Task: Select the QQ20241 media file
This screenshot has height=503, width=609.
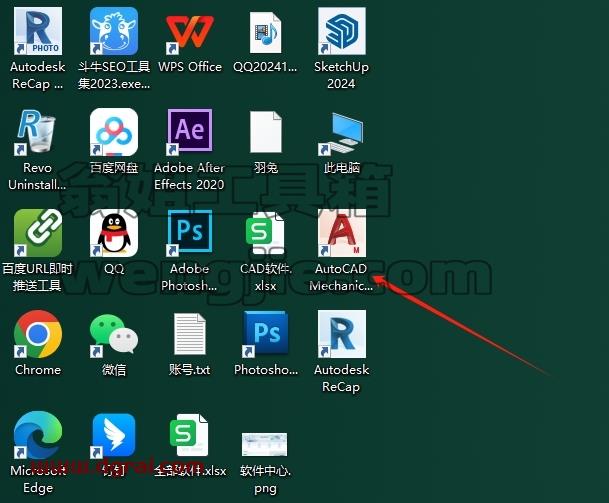Action: click(266, 33)
